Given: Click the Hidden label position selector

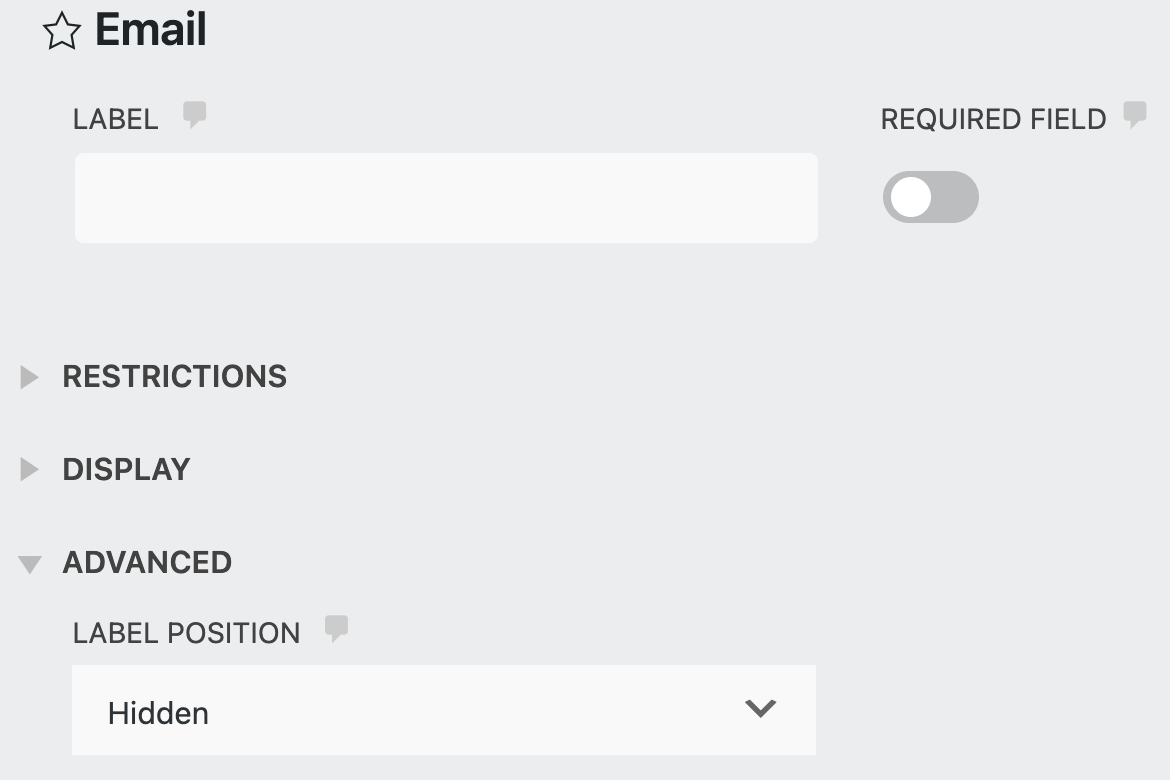Looking at the screenshot, I should [x=444, y=710].
